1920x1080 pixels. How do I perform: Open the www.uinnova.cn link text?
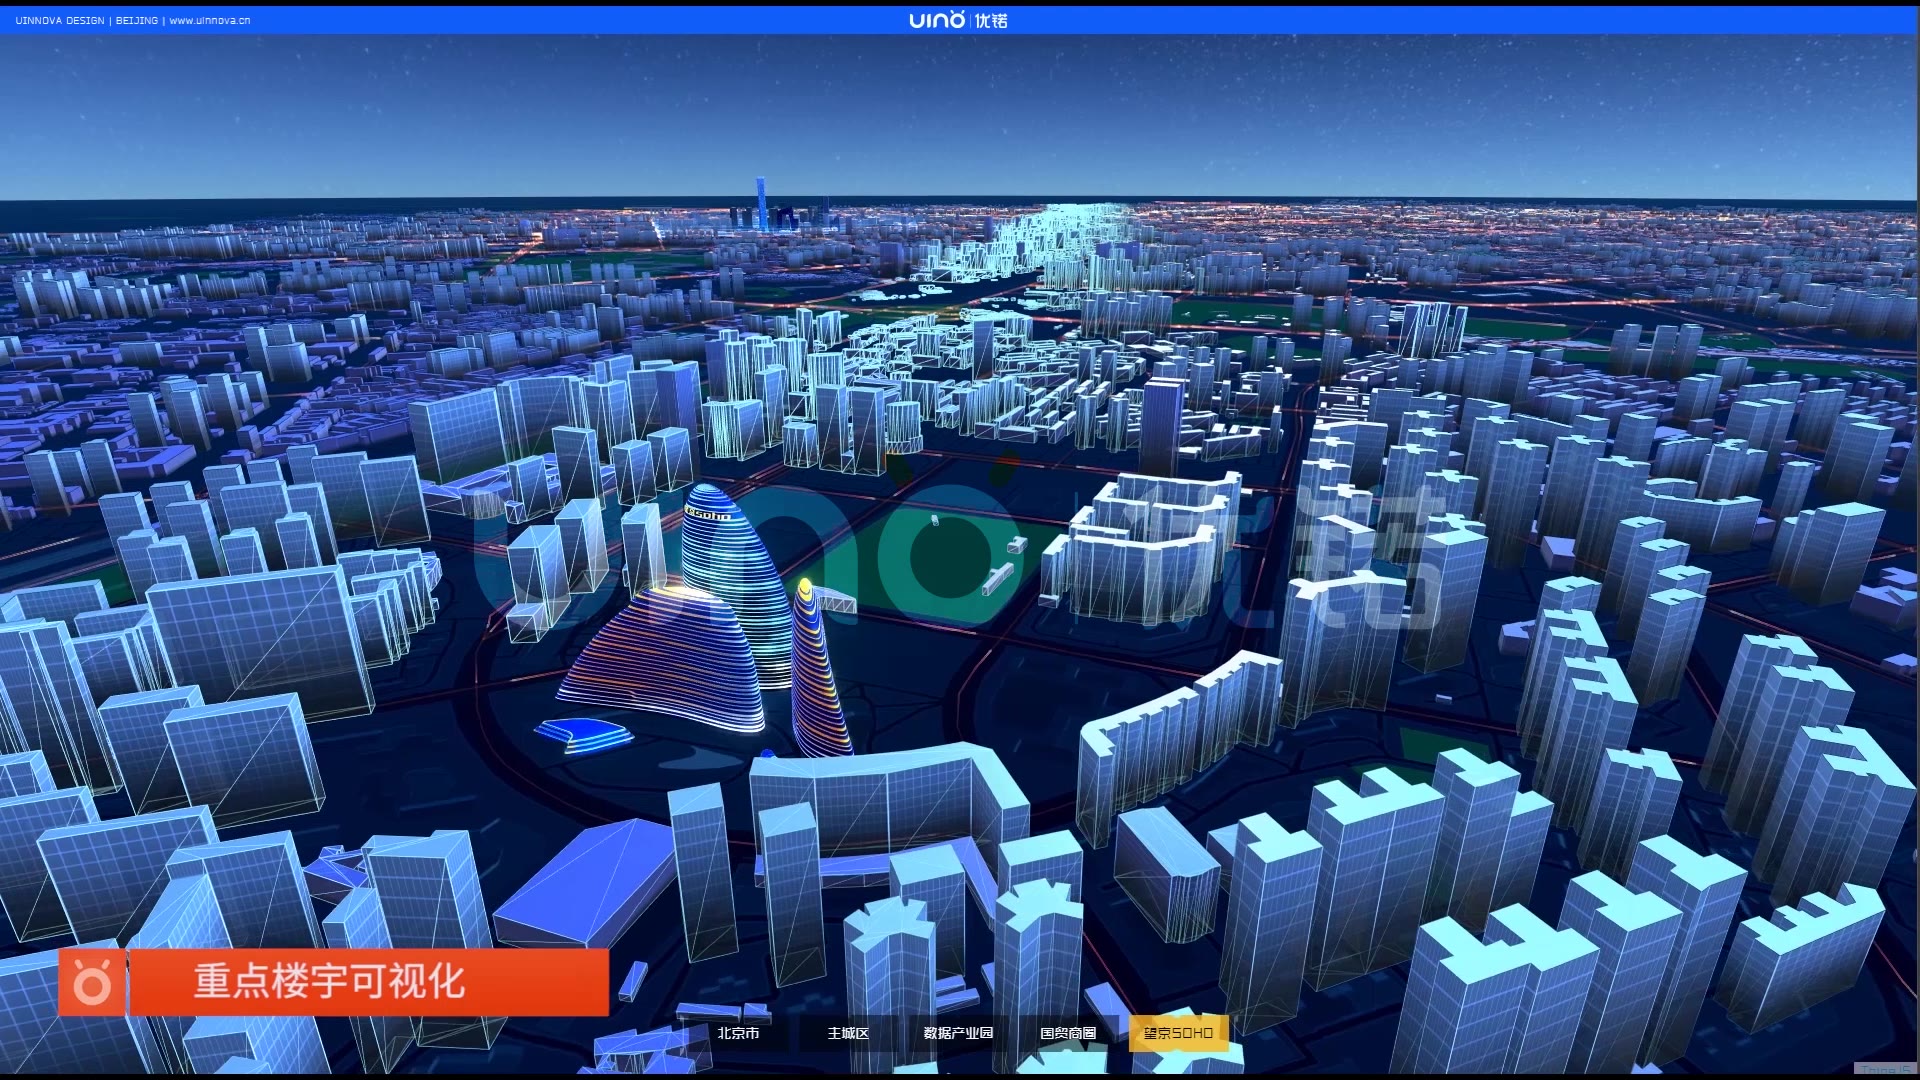[210, 20]
